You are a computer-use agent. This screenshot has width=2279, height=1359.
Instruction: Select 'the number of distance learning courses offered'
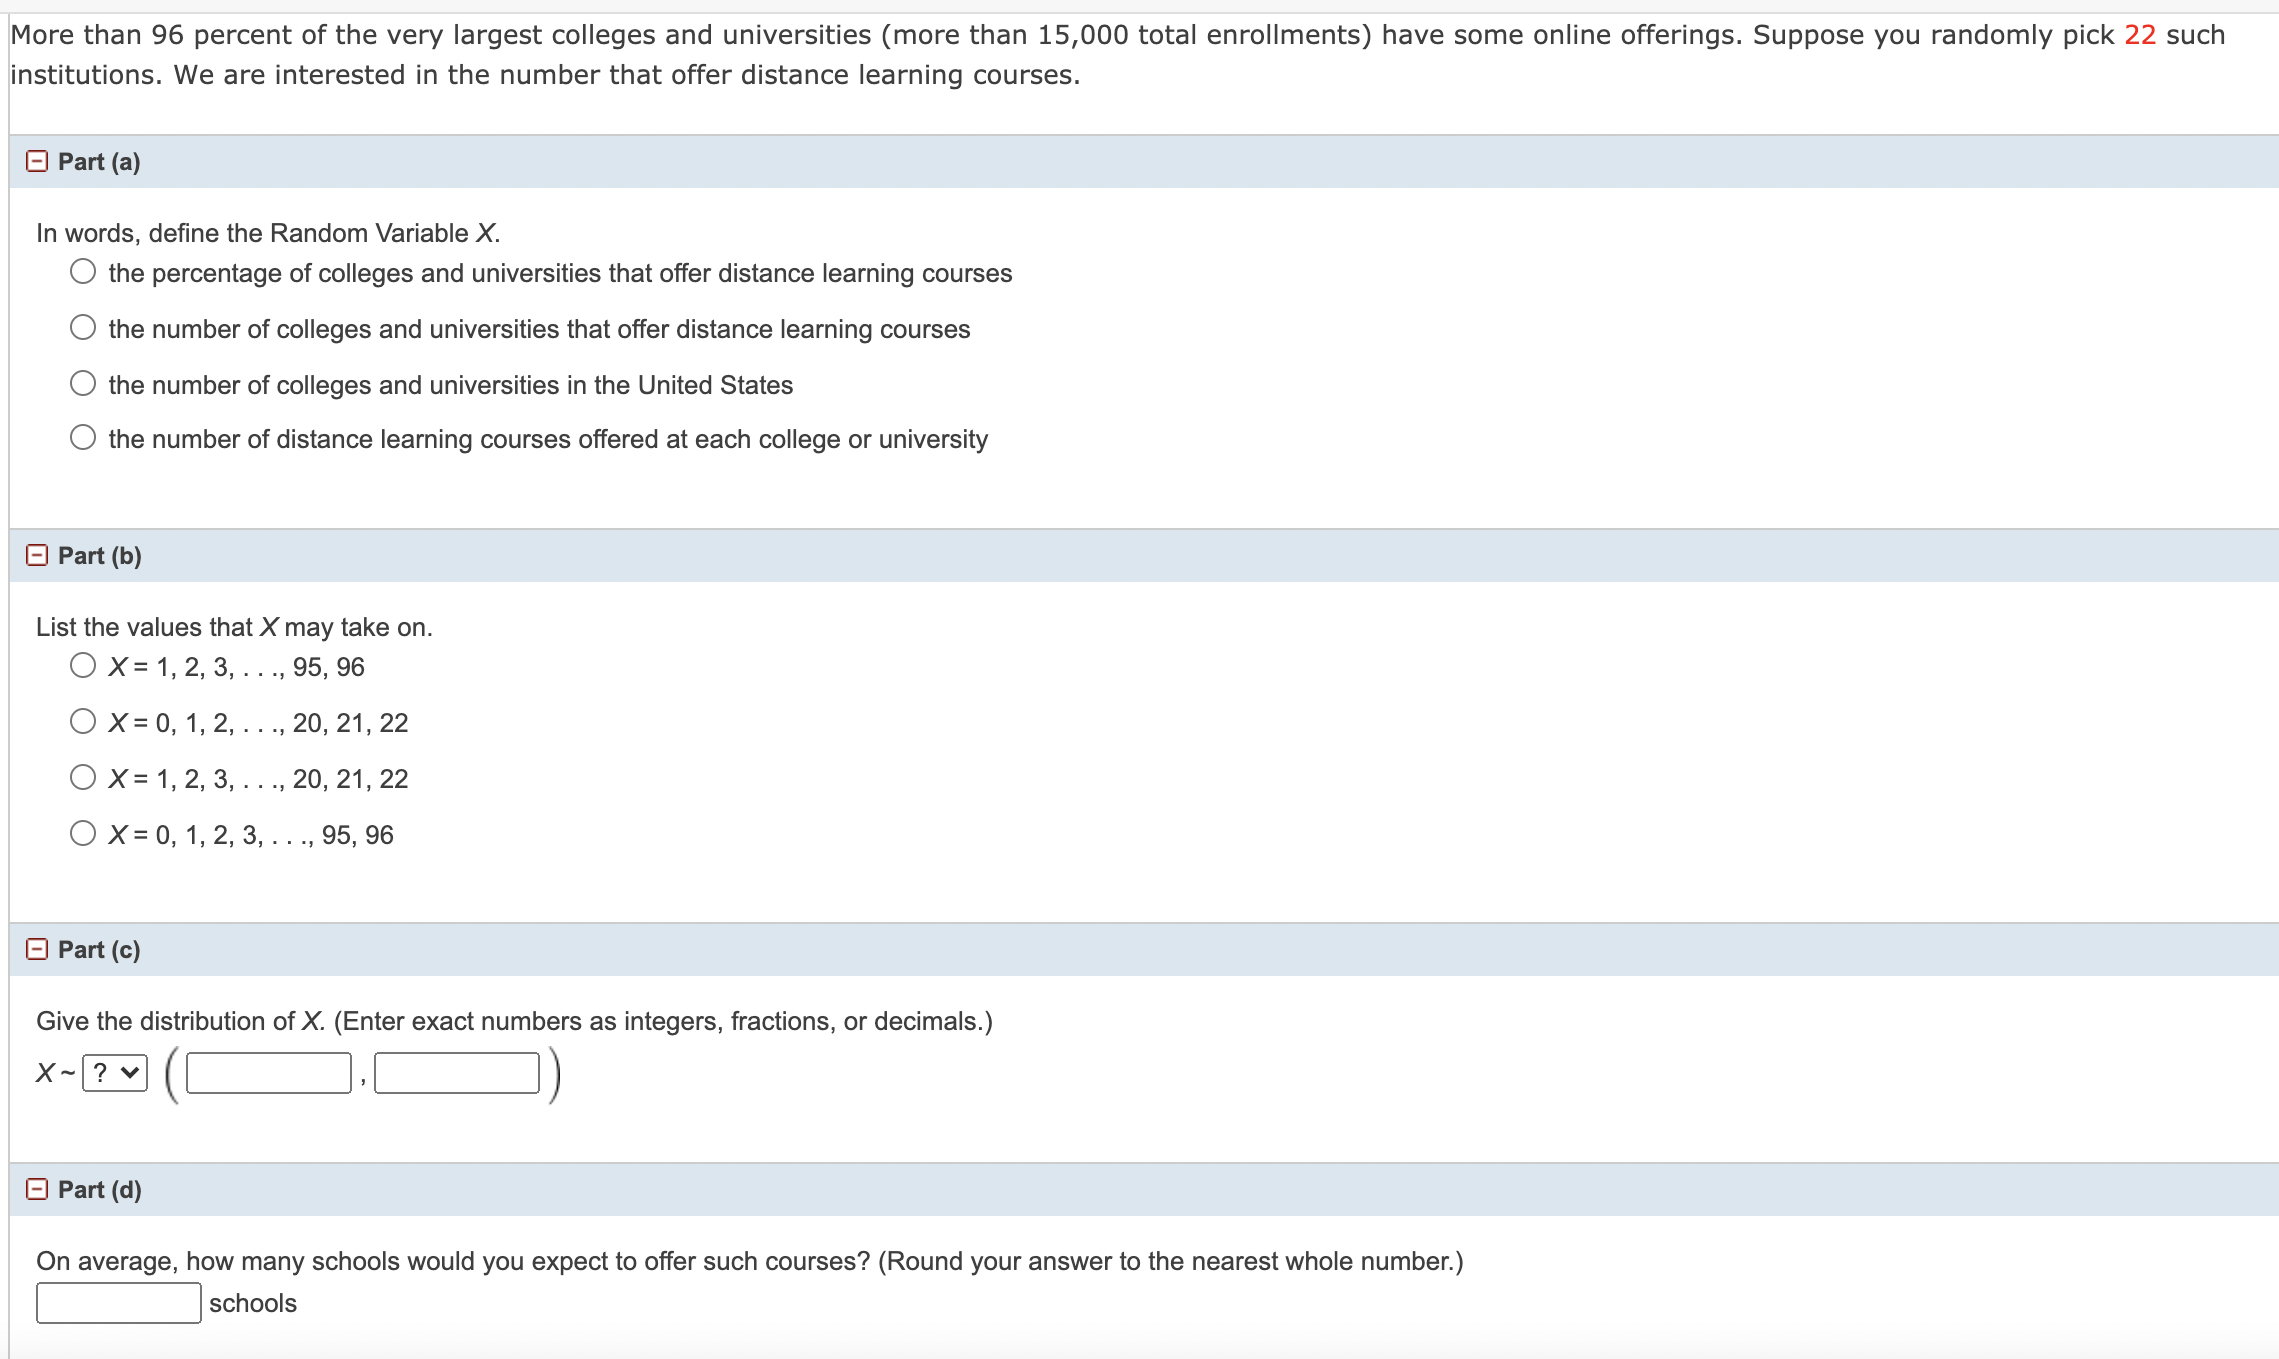(x=84, y=436)
